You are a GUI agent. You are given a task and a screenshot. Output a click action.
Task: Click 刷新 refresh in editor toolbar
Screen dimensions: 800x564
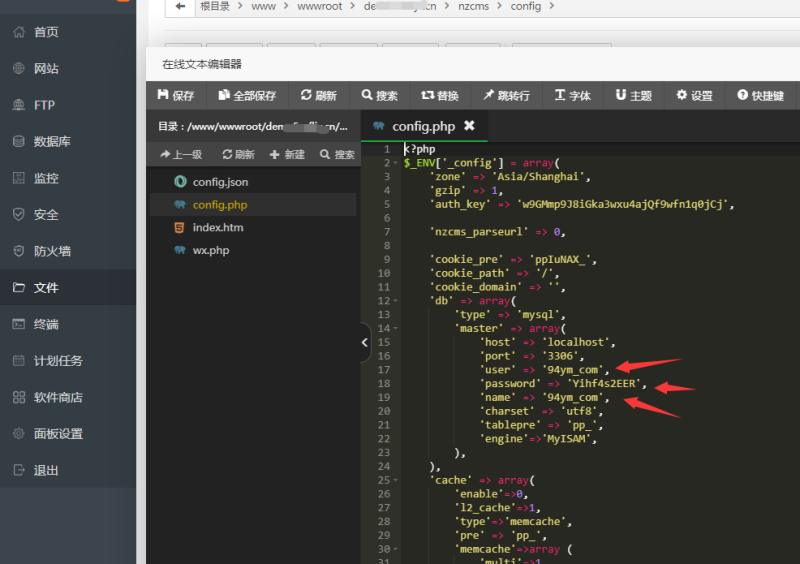point(319,95)
